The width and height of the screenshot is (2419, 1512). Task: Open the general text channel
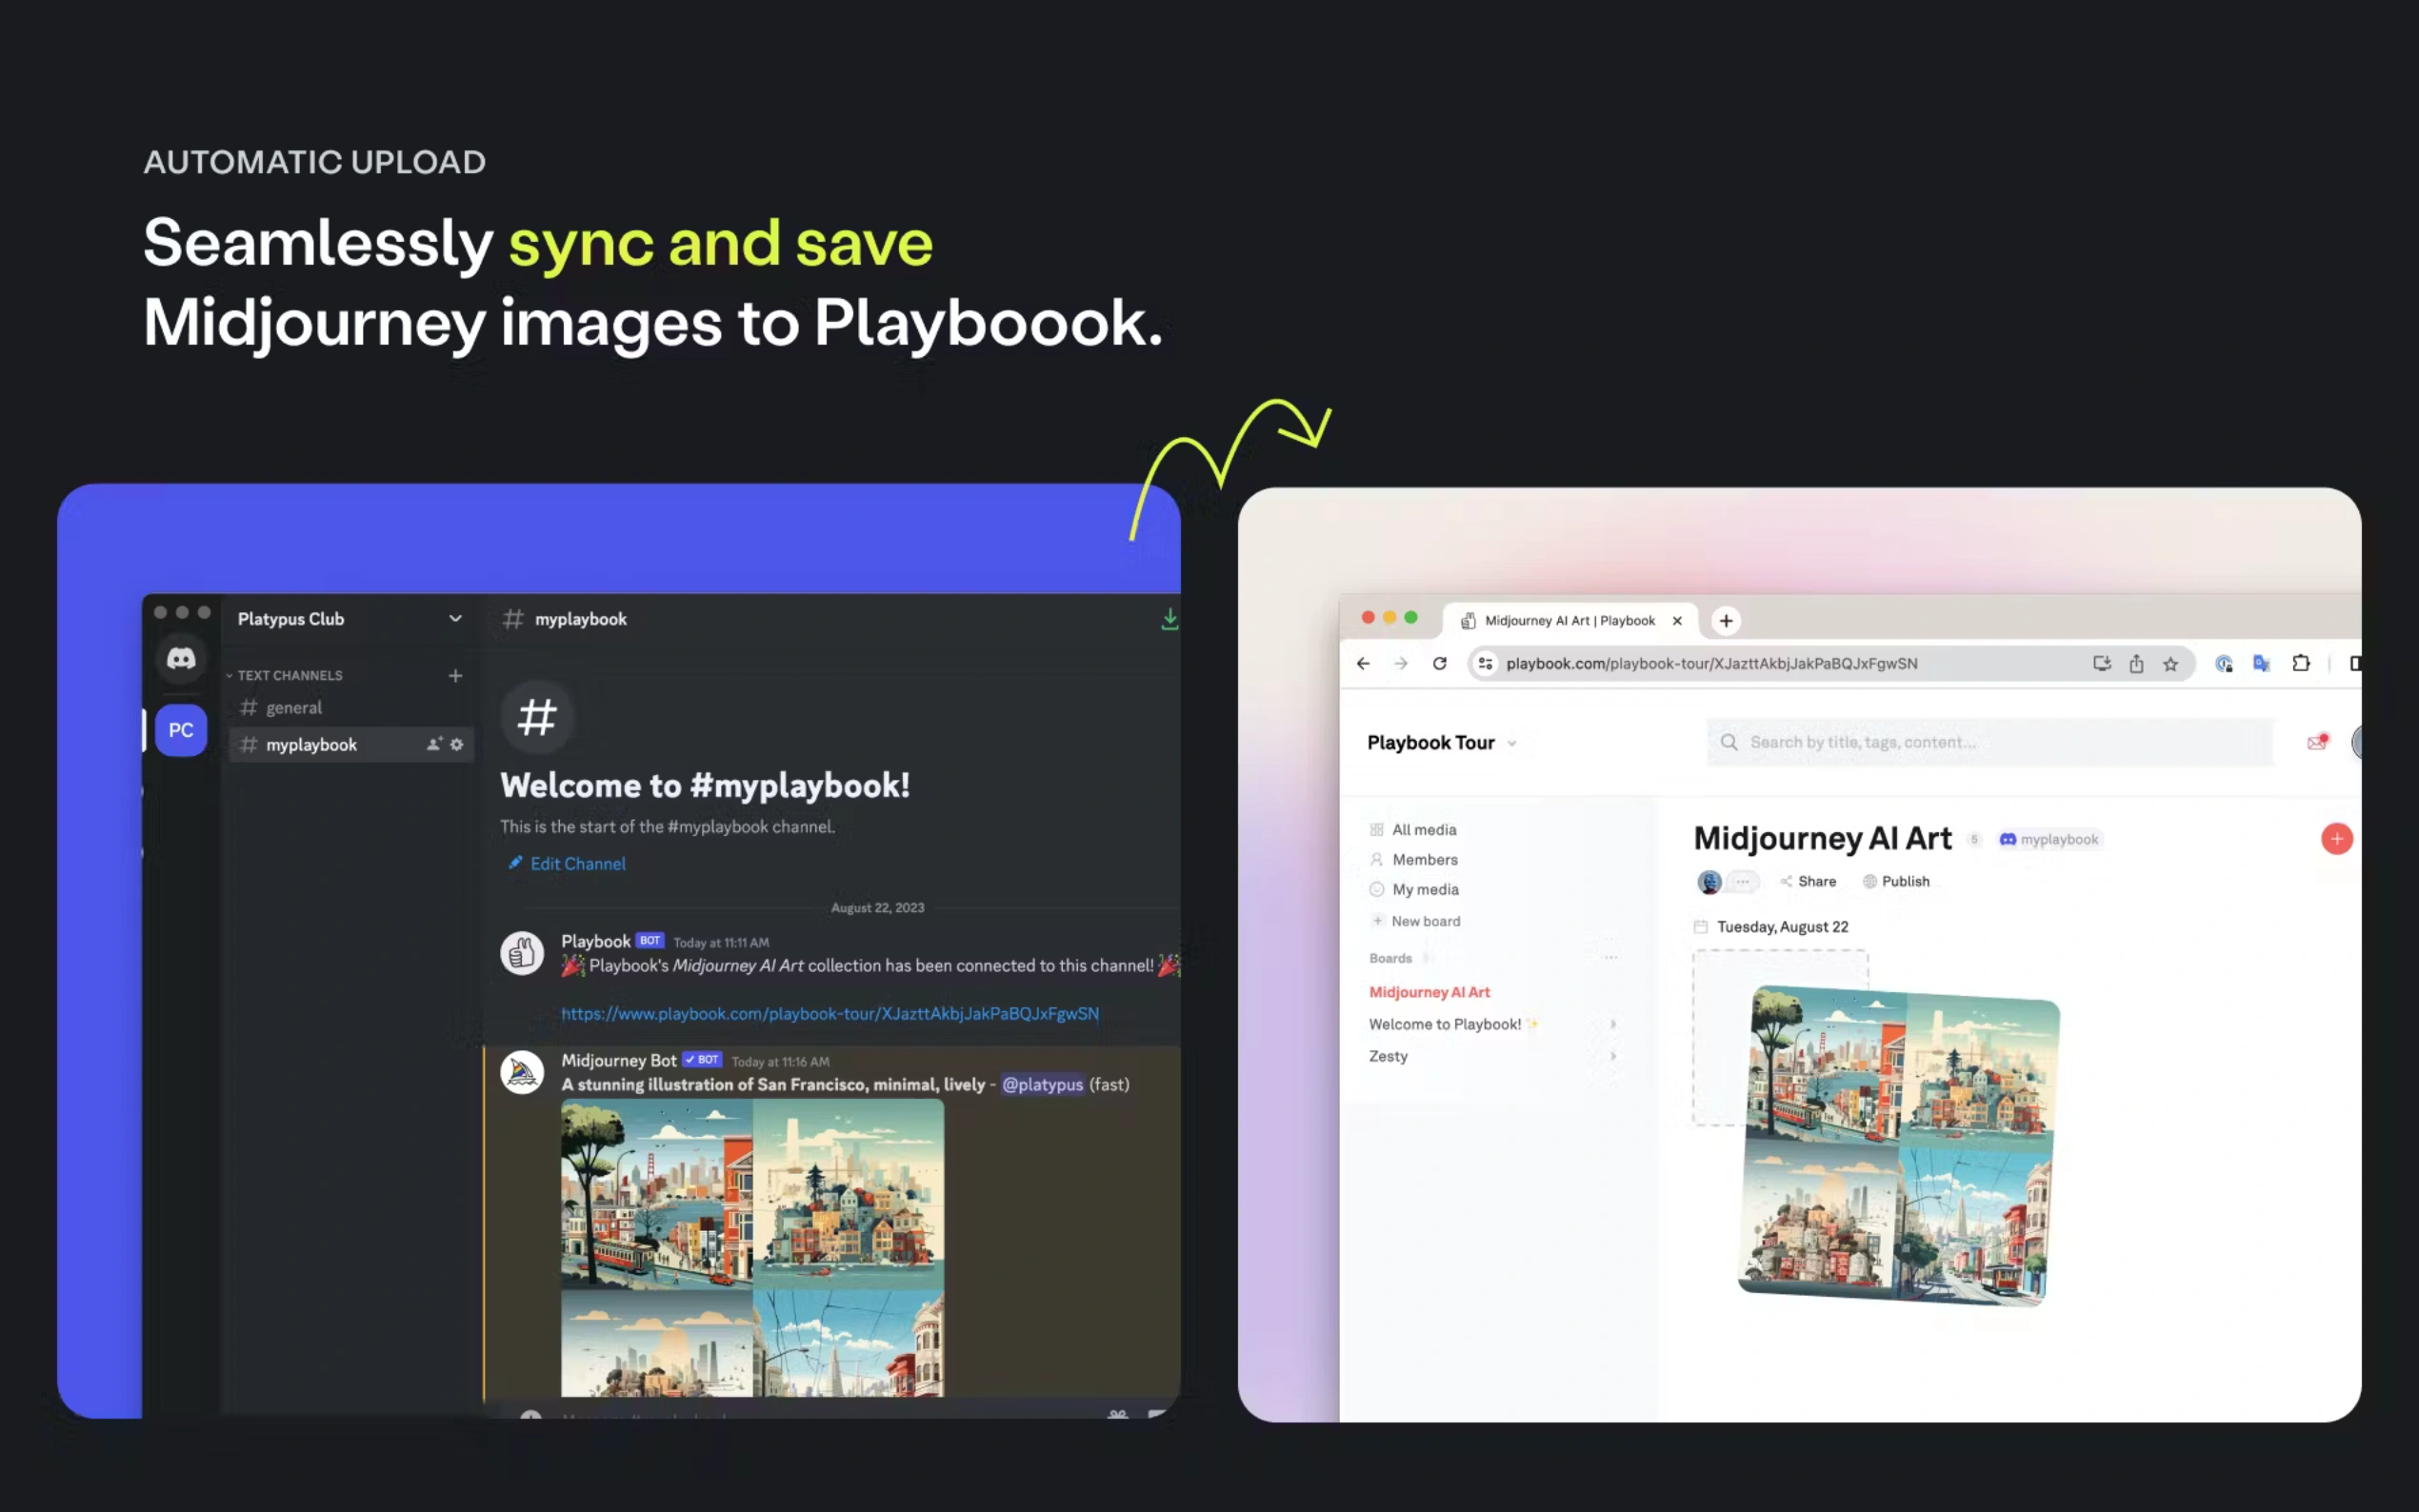294,708
